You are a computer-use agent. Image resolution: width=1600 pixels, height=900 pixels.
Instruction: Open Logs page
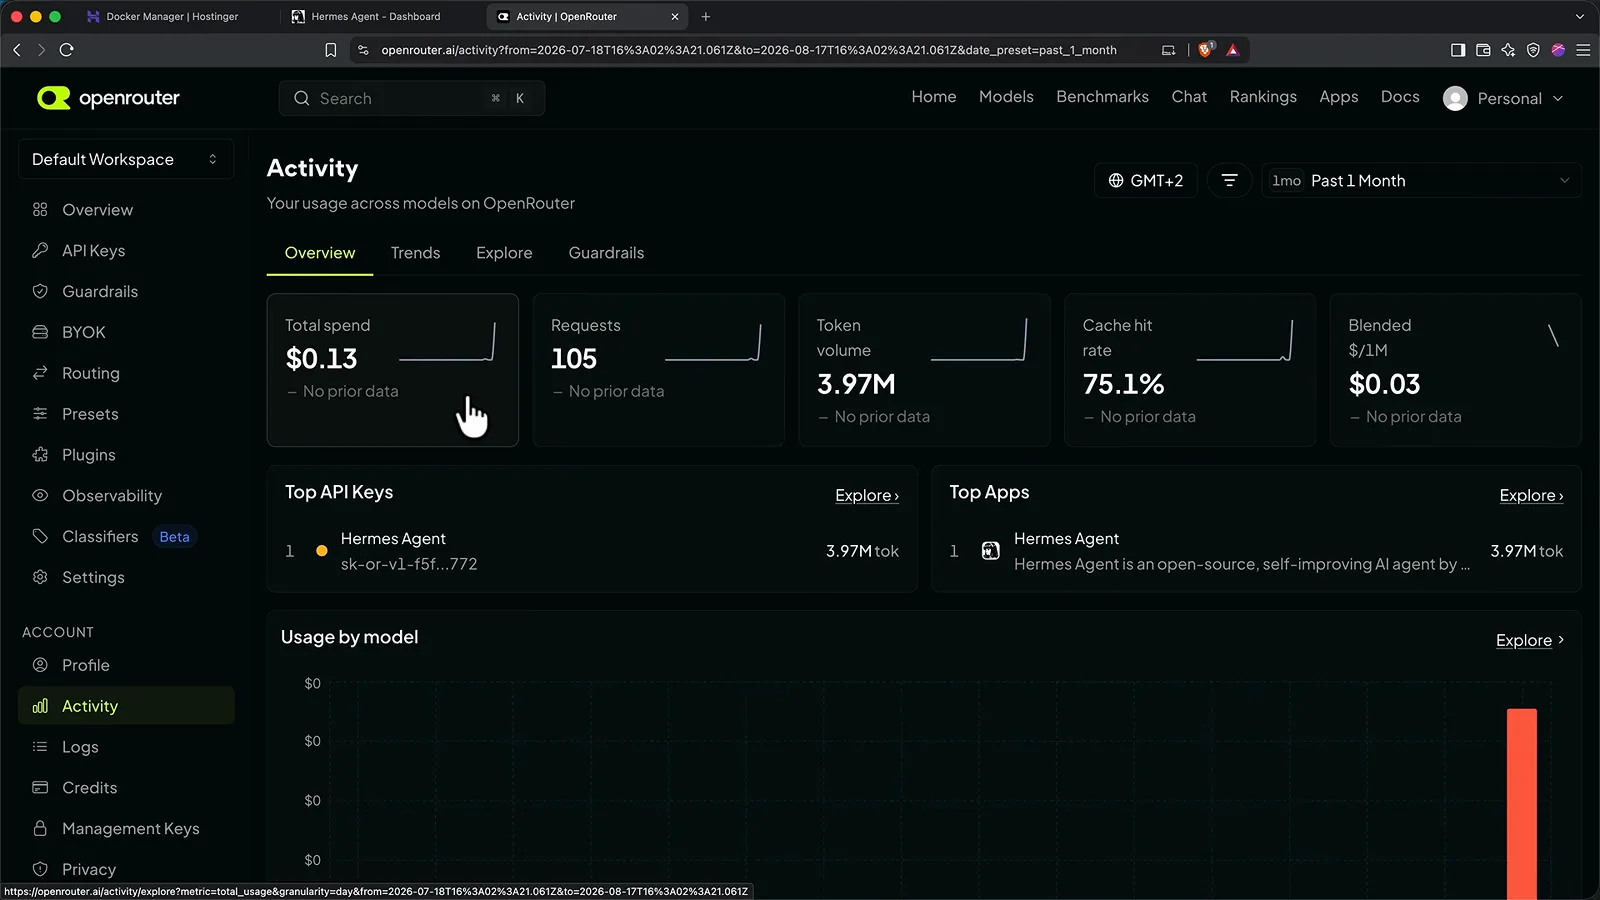[126, 747]
